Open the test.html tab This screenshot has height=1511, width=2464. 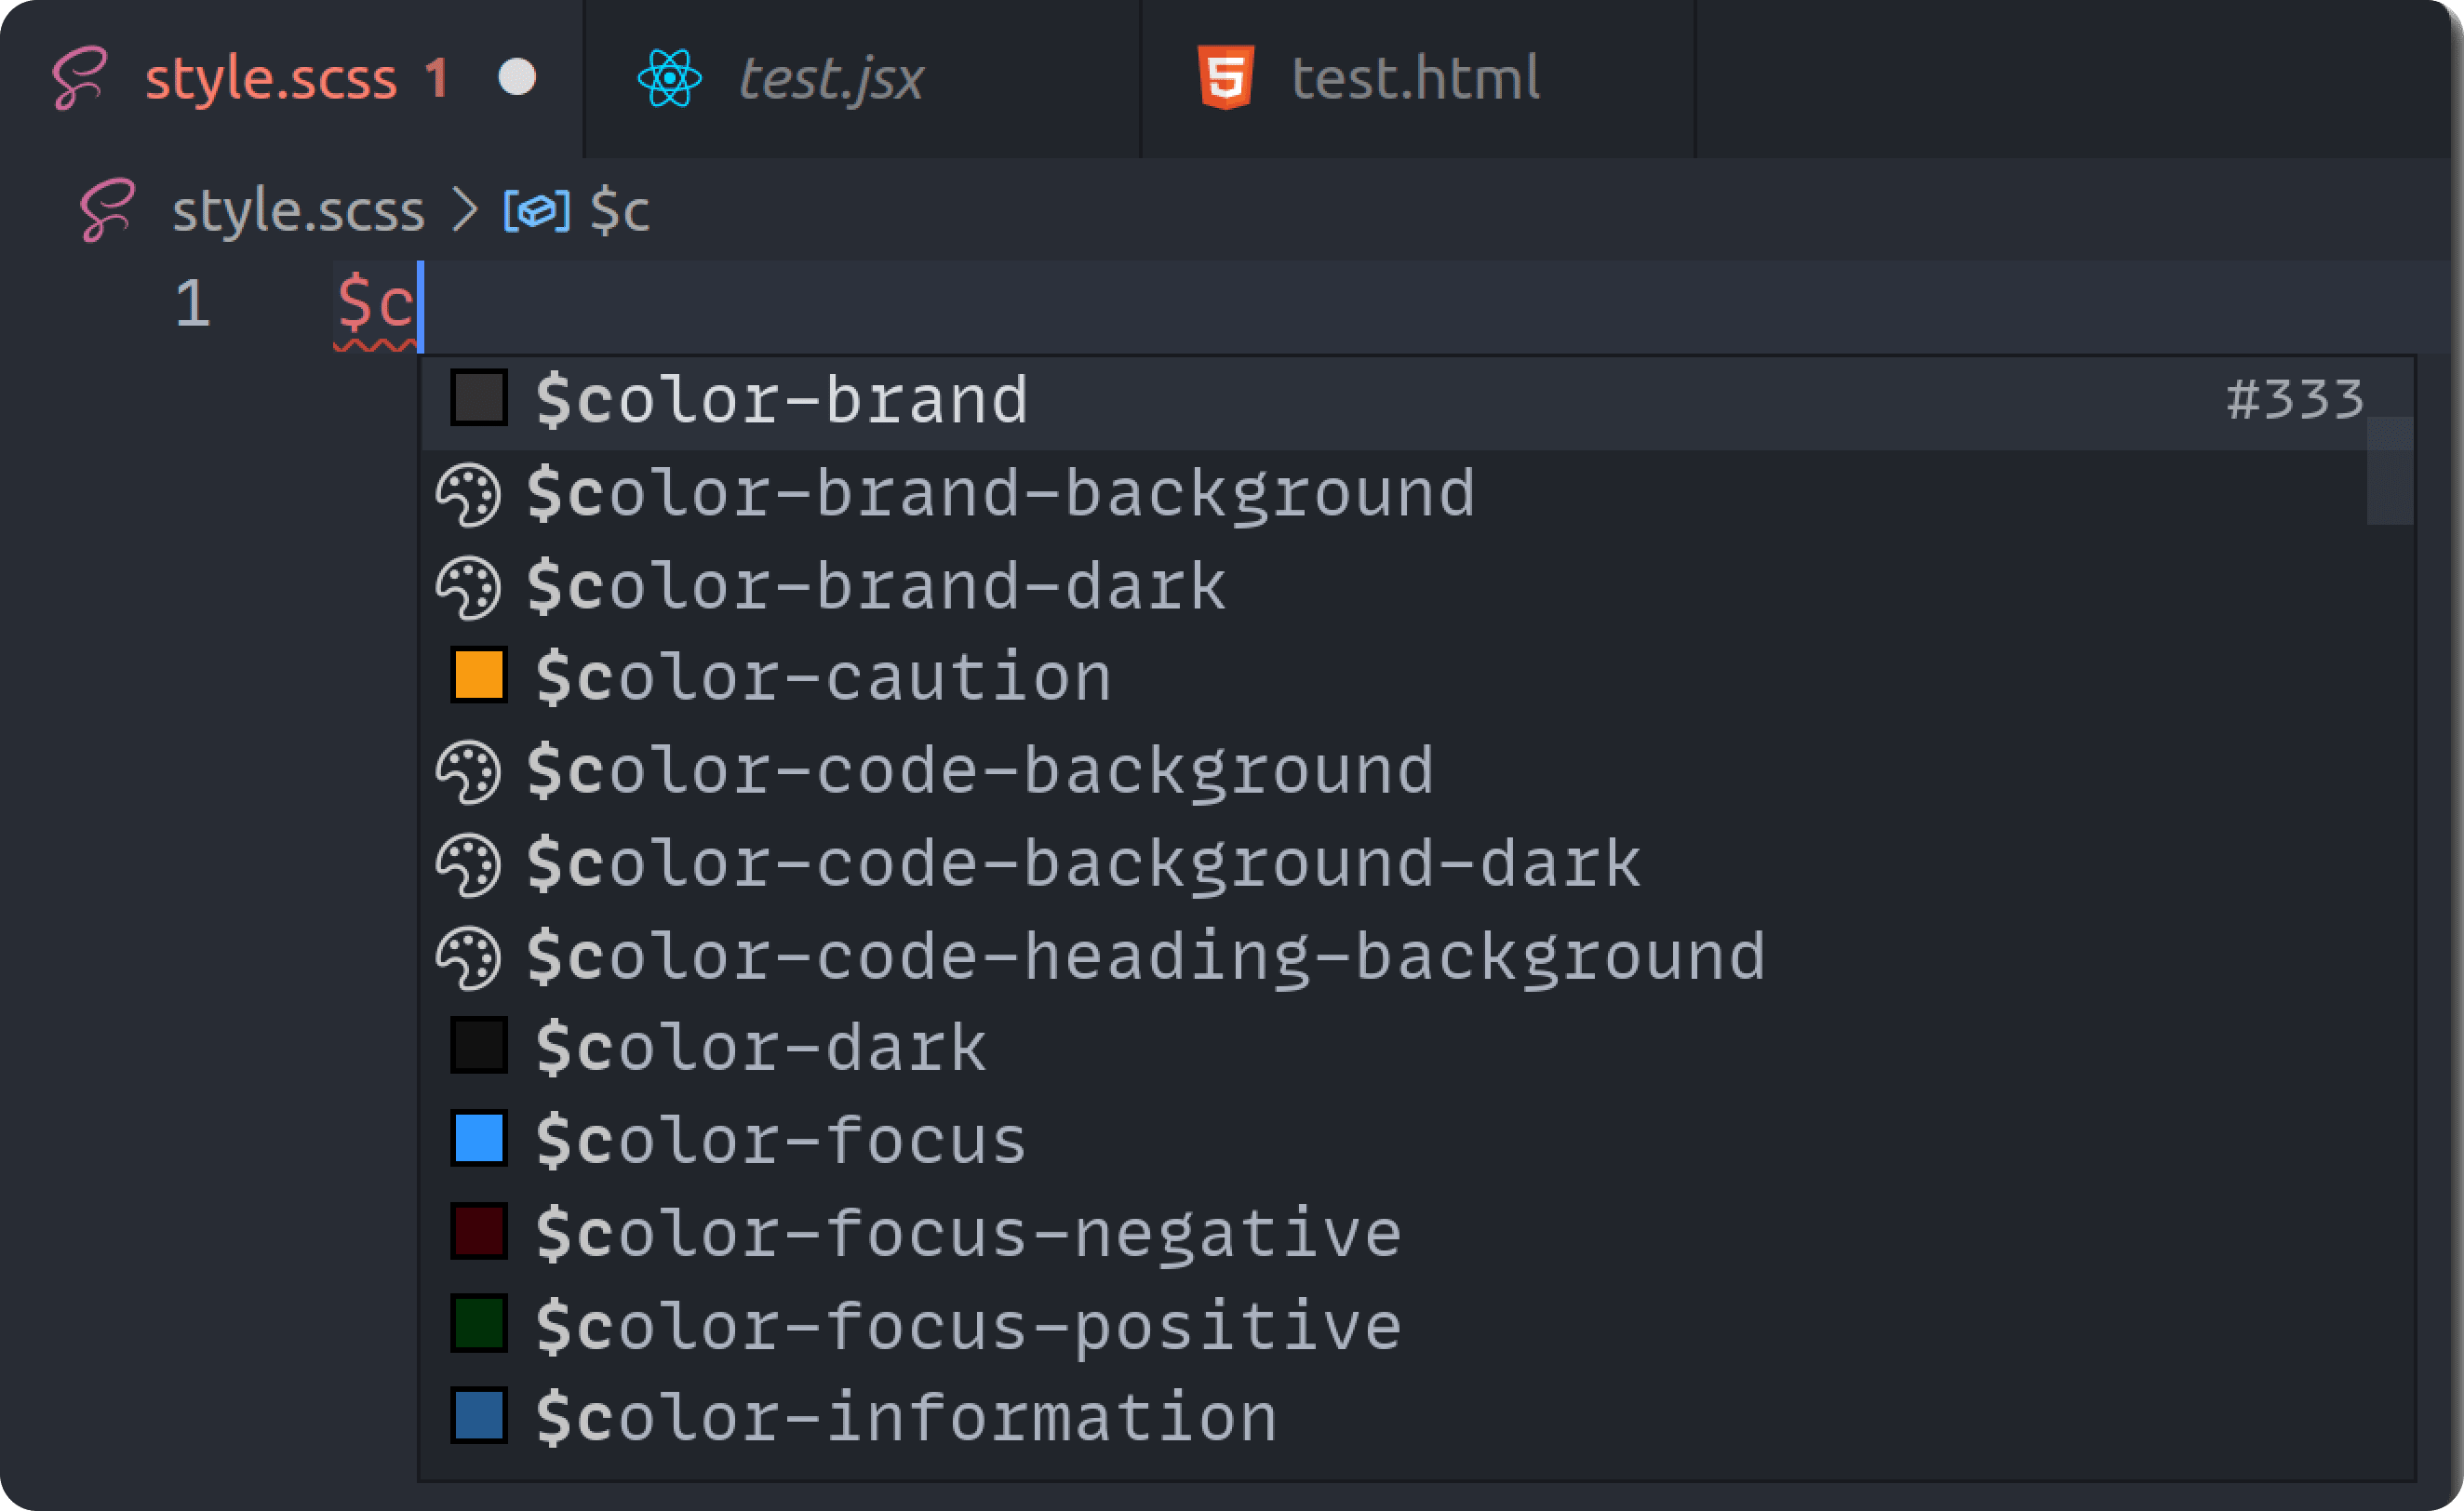pos(1418,78)
